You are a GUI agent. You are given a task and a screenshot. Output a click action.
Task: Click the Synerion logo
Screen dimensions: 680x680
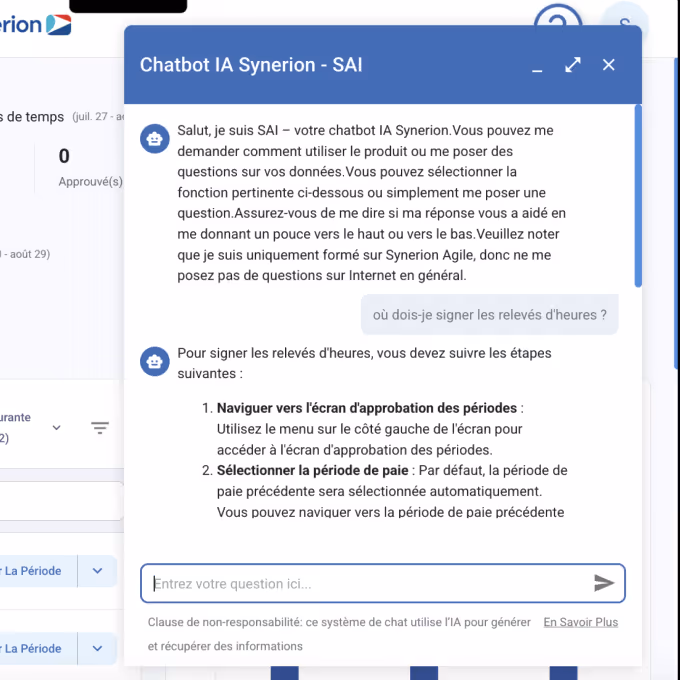click(x=36, y=25)
